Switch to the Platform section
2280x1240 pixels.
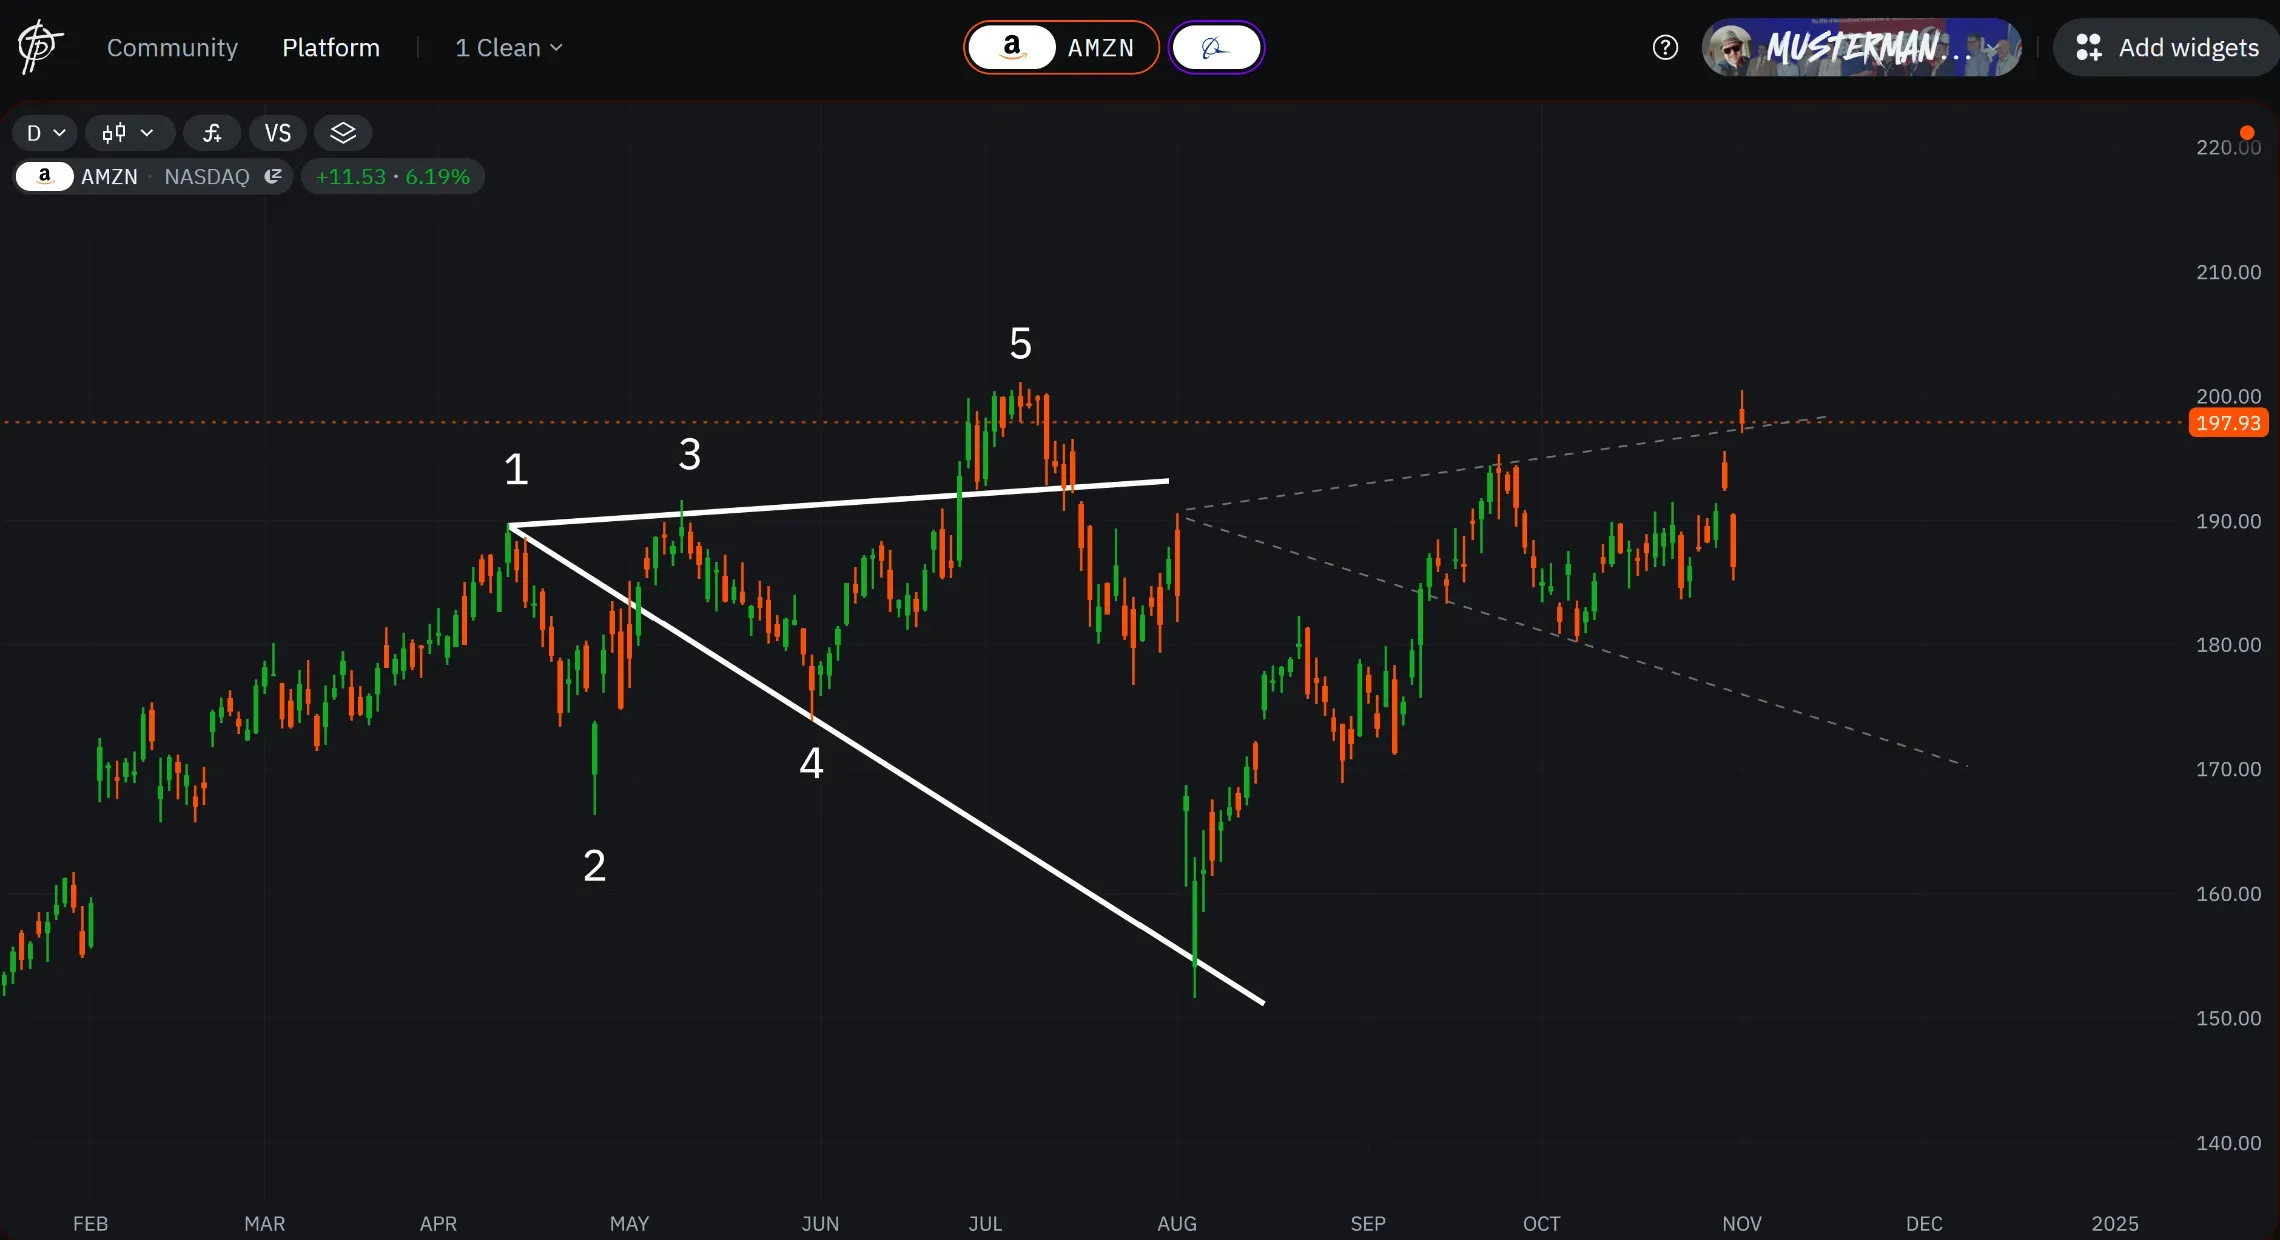[331, 47]
